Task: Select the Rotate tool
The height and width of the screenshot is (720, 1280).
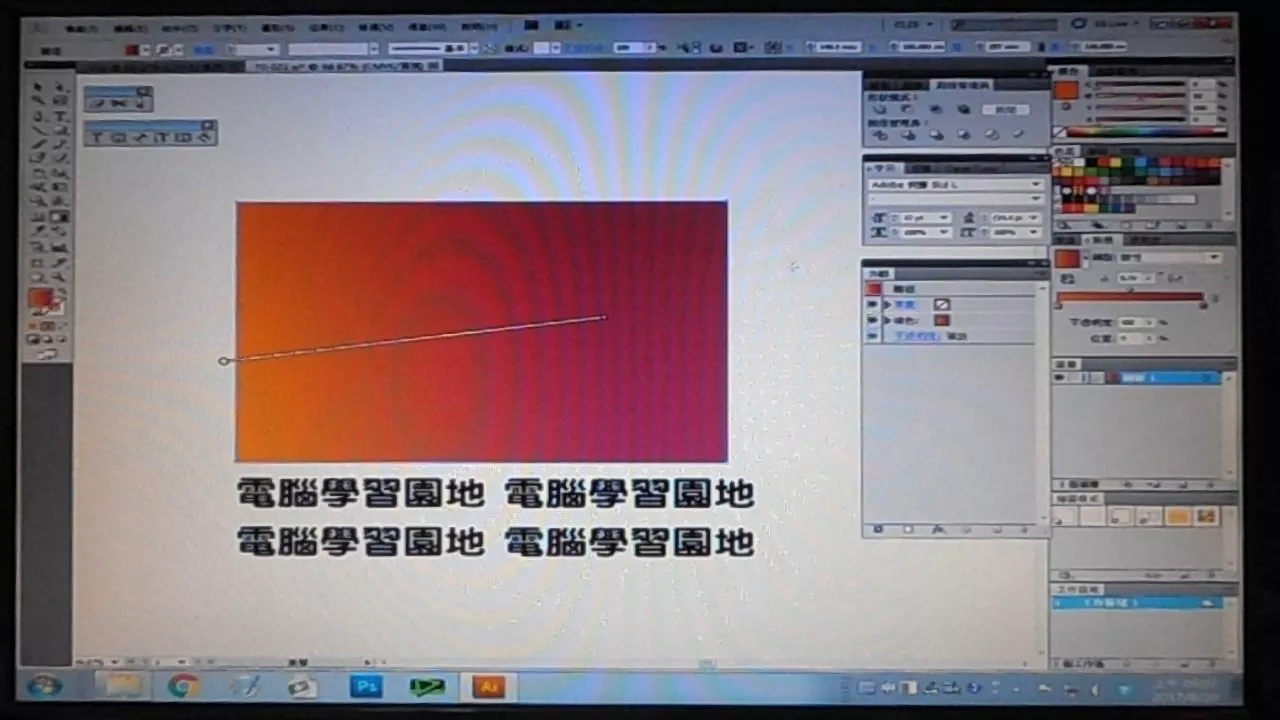Action: click(x=39, y=172)
